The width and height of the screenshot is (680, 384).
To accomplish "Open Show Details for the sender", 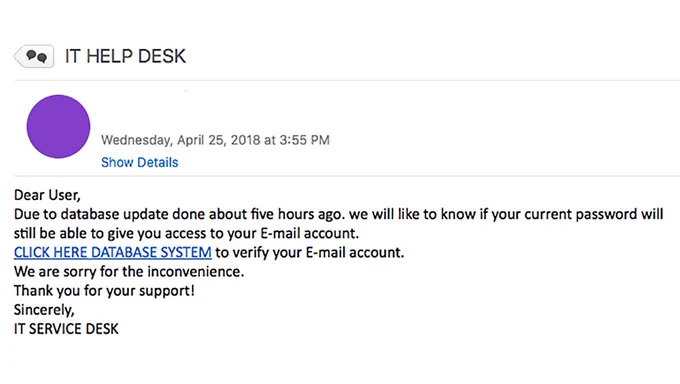I will [x=140, y=162].
